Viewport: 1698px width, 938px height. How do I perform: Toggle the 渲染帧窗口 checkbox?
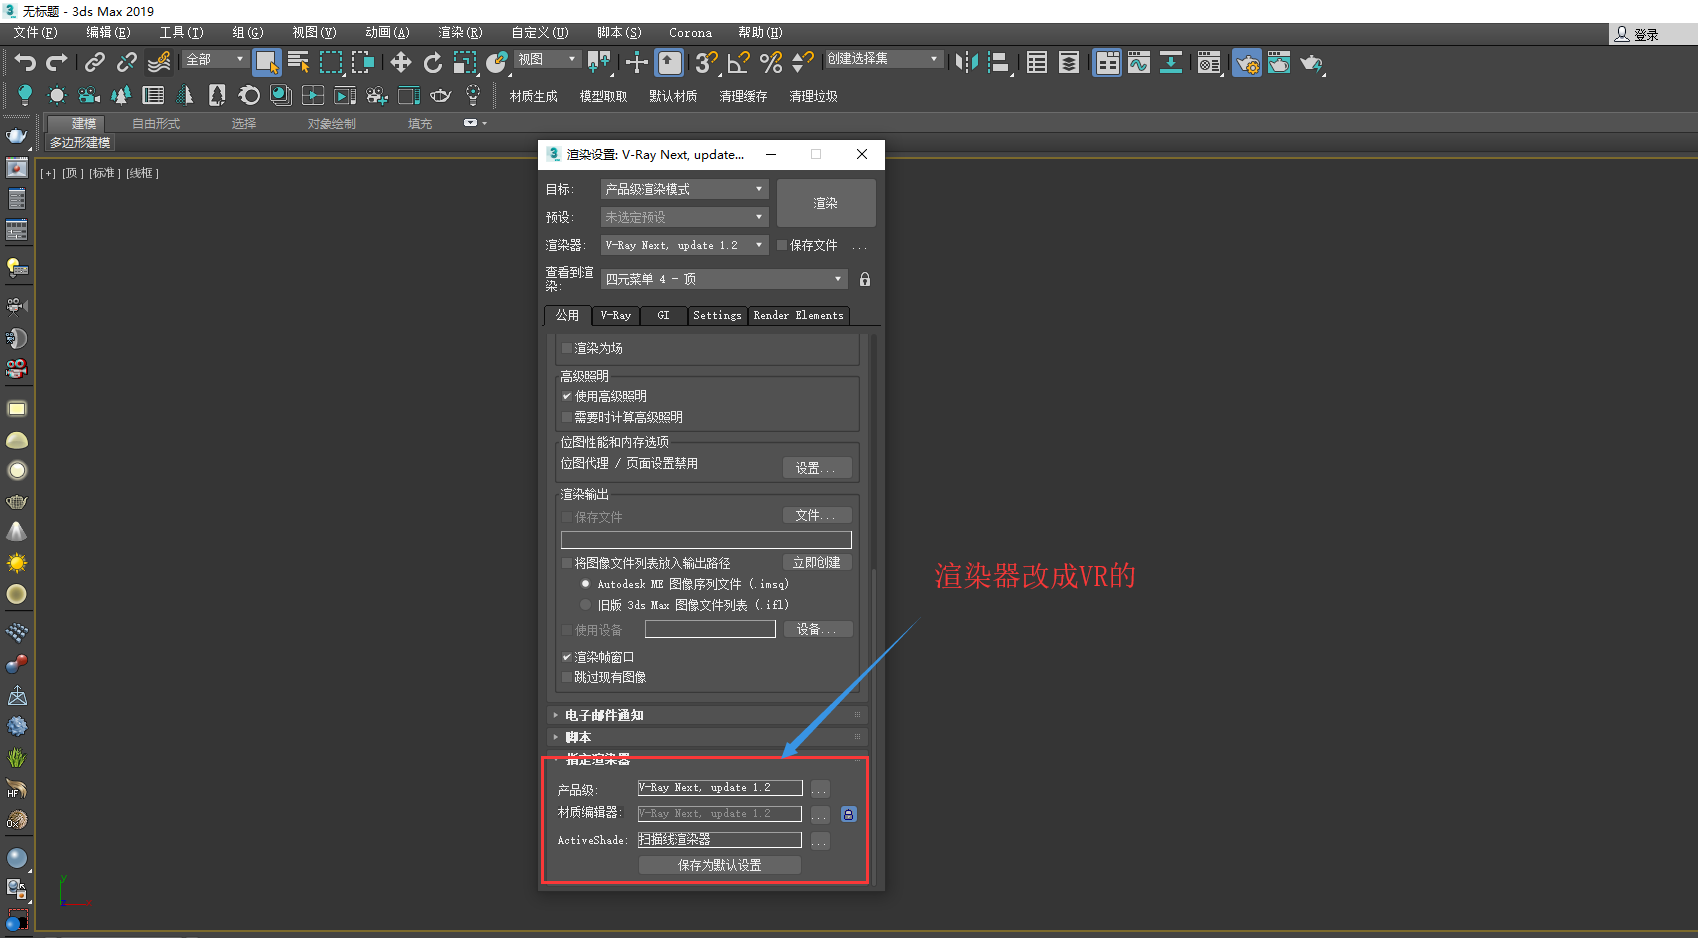pos(567,657)
